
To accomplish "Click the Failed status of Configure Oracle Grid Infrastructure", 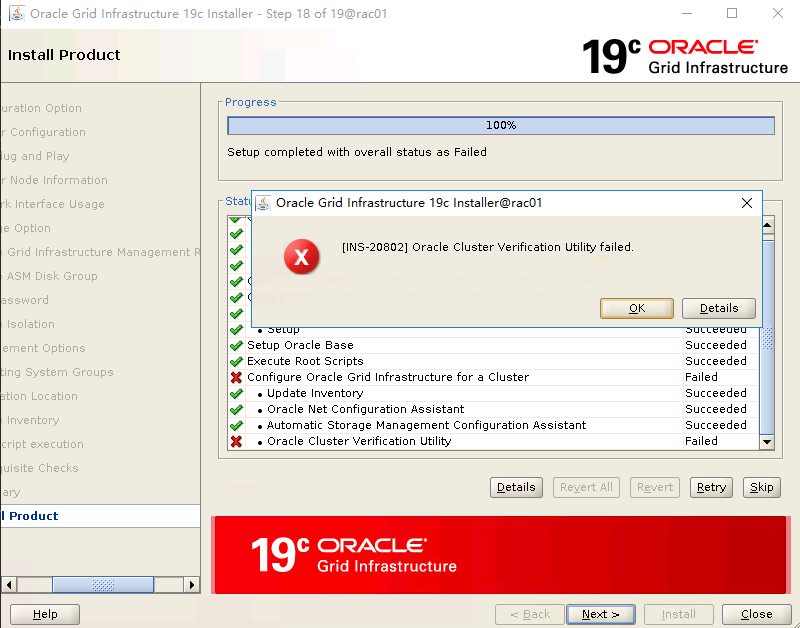I will tap(701, 377).
